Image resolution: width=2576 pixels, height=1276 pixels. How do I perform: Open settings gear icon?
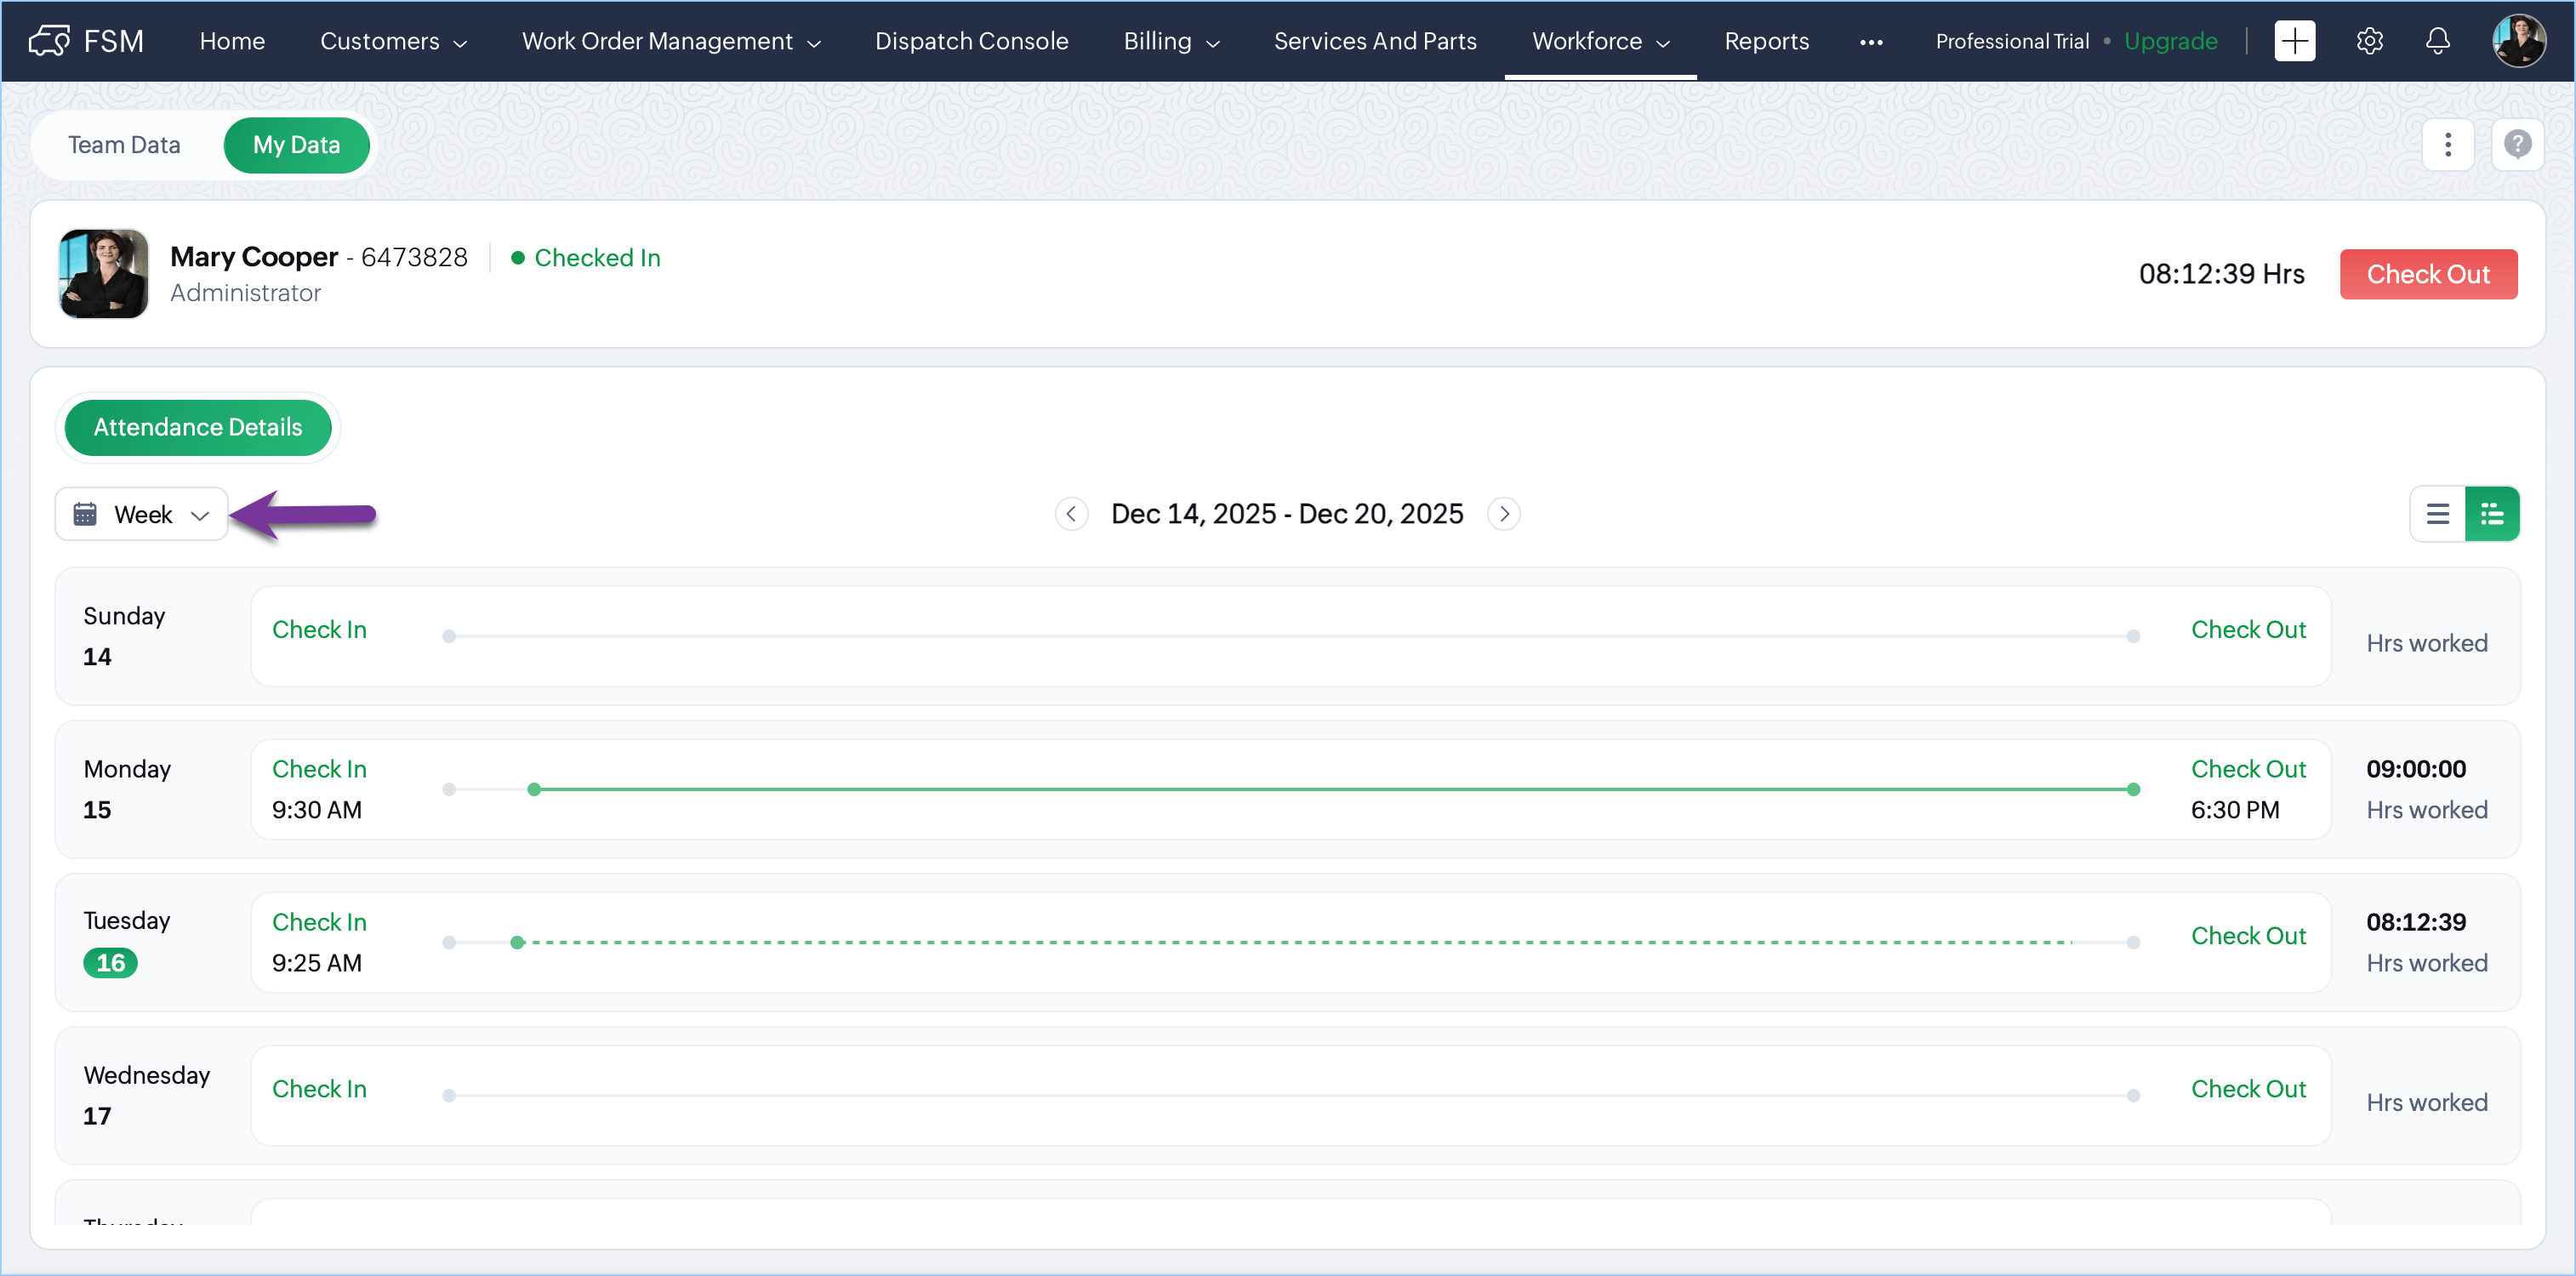coord(2369,41)
